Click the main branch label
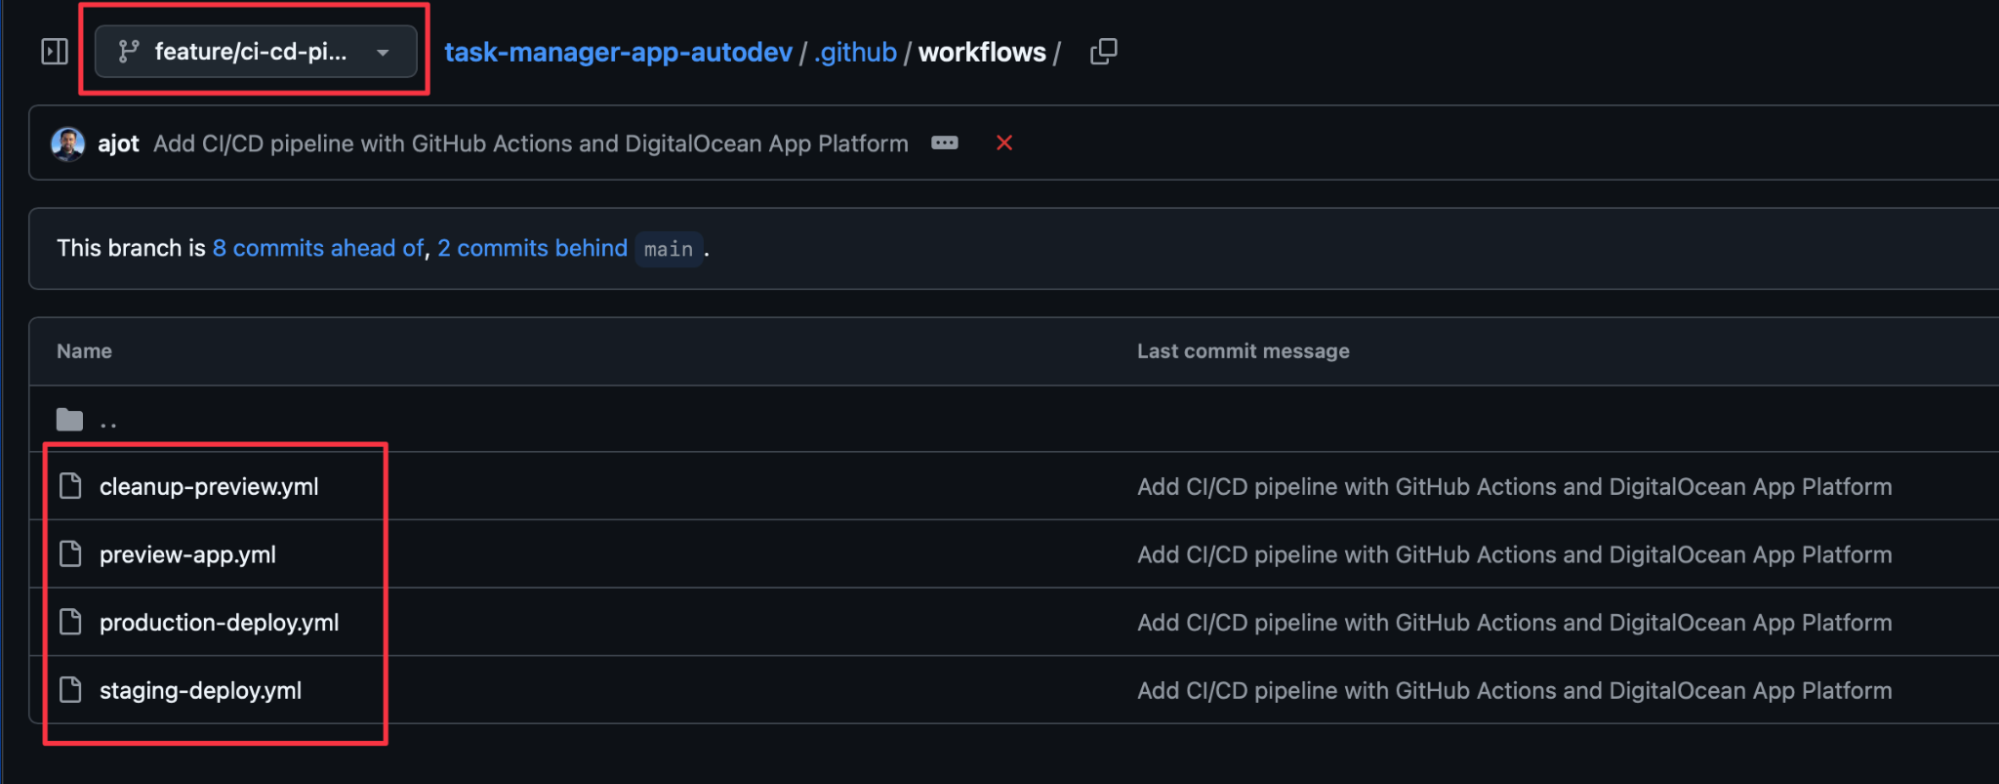The height and width of the screenshot is (784, 1999). pyautogui.click(x=669, y=249)
